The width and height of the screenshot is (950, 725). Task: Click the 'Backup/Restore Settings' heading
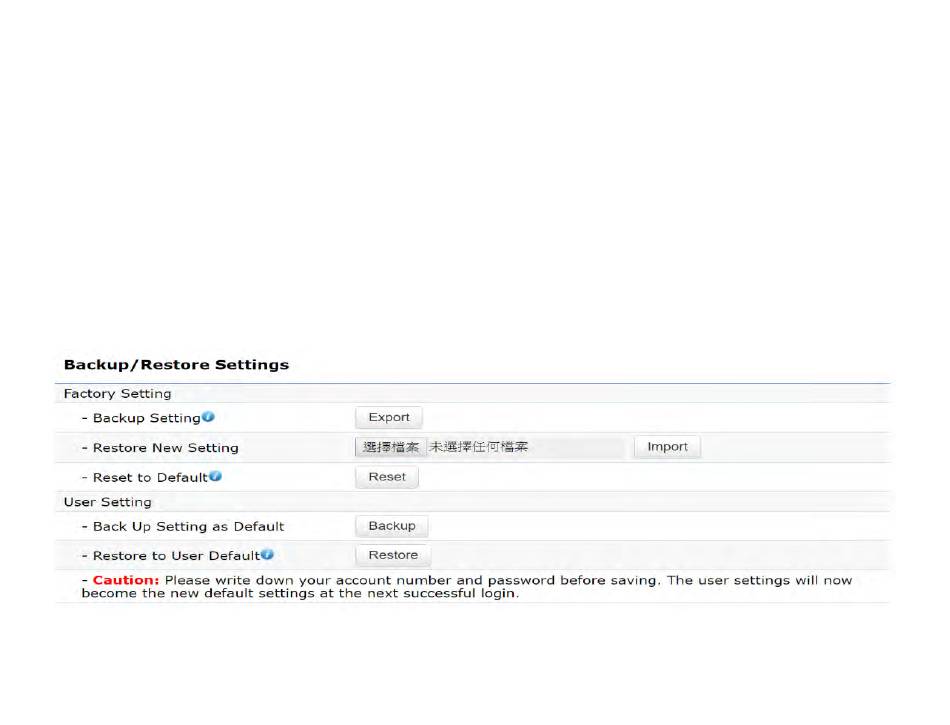coord(176,365)
